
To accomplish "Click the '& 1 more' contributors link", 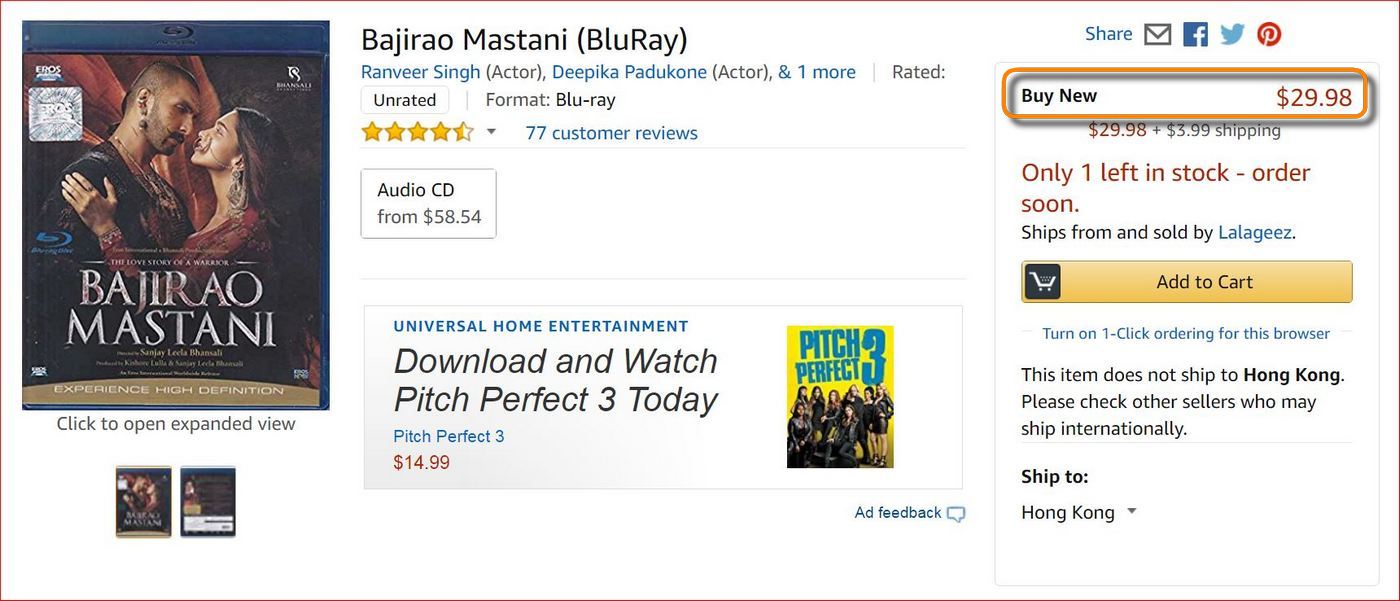I will tap(816, 72).
